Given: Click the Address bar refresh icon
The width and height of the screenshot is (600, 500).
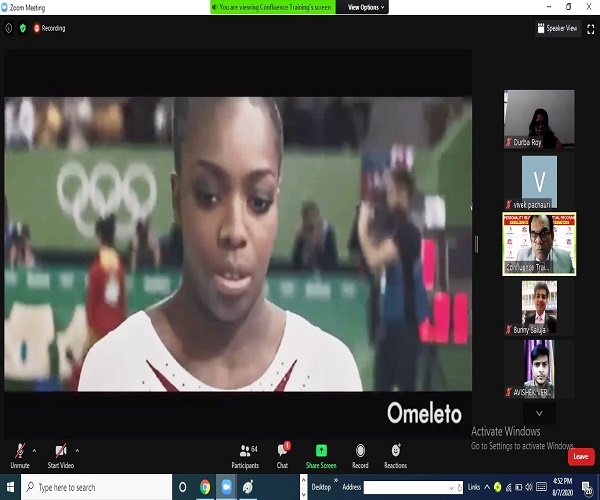Looking at the screenshot, I should (x=460, y=488).
